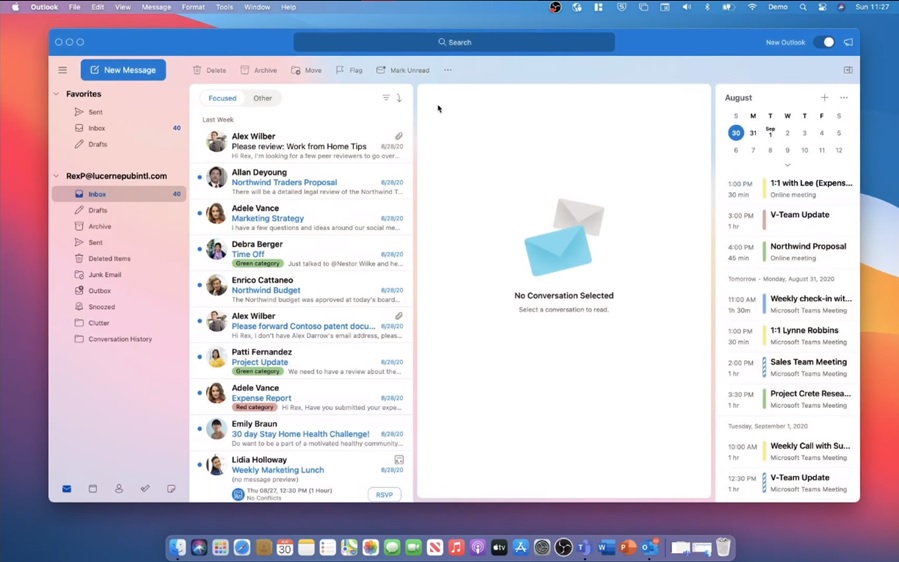899x562 pixels.
Task: Click the Red category tag on Expense Report
Action: (255, 407)
